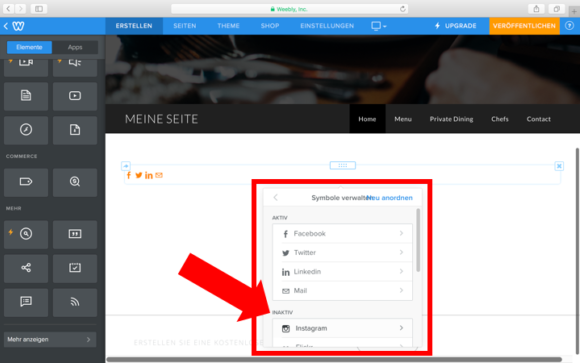
Task: Grab the element drag handle bar
Action: click(x=343, y=165)
